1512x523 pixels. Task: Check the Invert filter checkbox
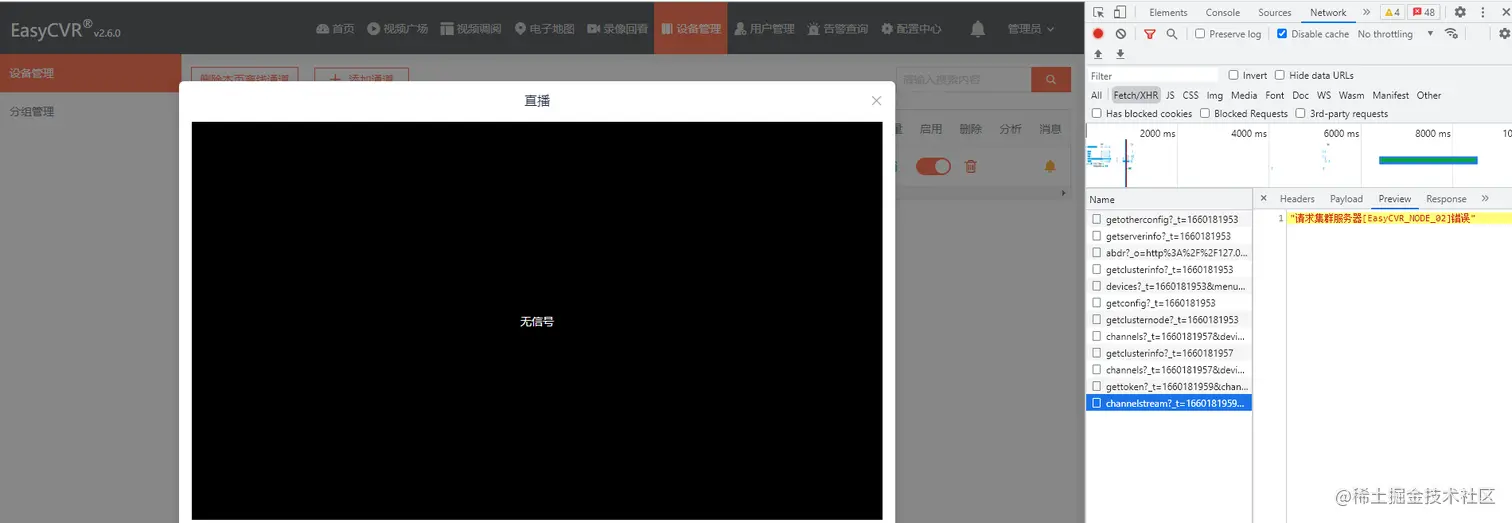click(1233, 75)
